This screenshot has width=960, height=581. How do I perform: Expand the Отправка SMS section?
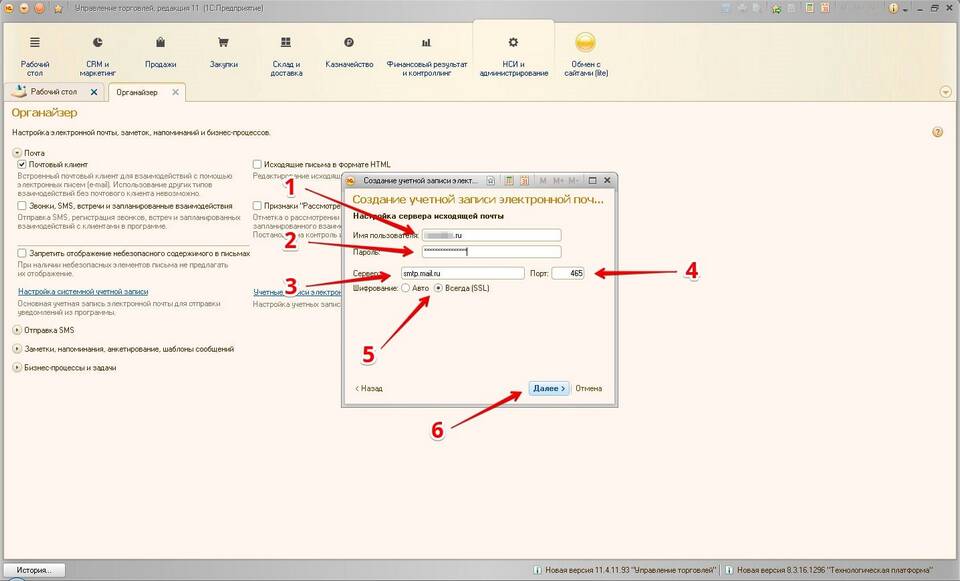(x=17, y=330)
